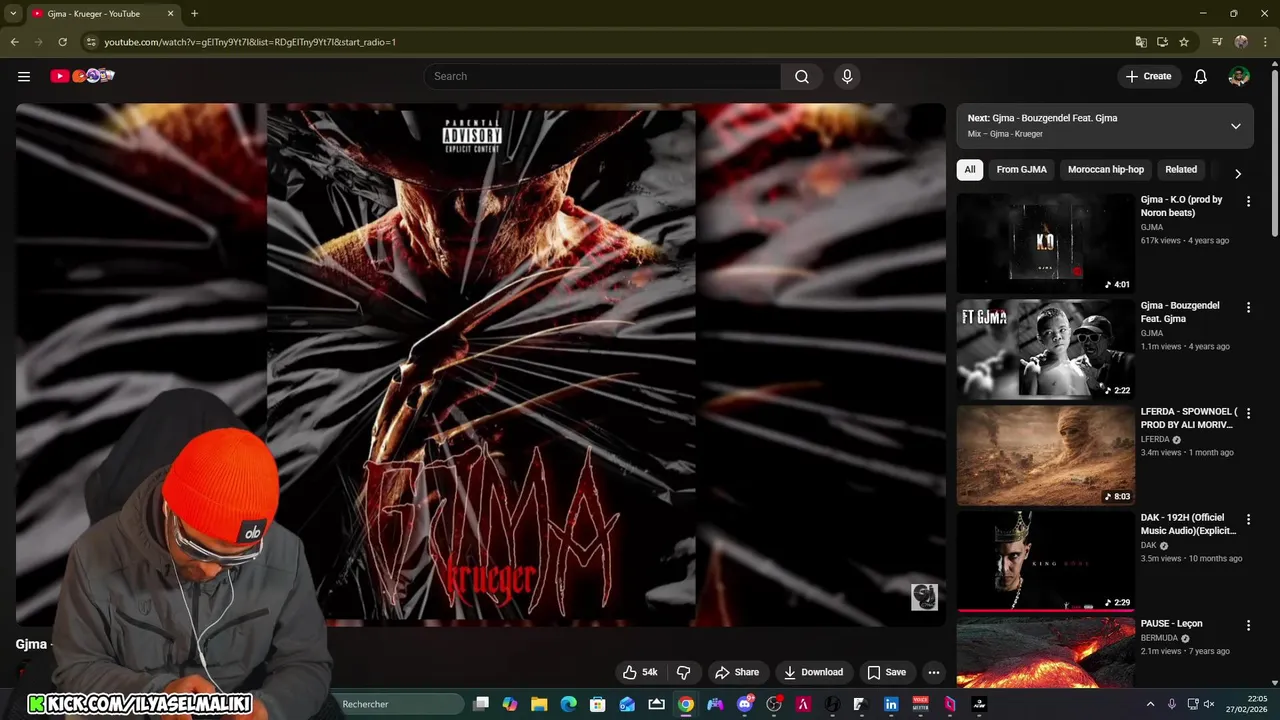Like the video with 54k likes

click(640, 672)
